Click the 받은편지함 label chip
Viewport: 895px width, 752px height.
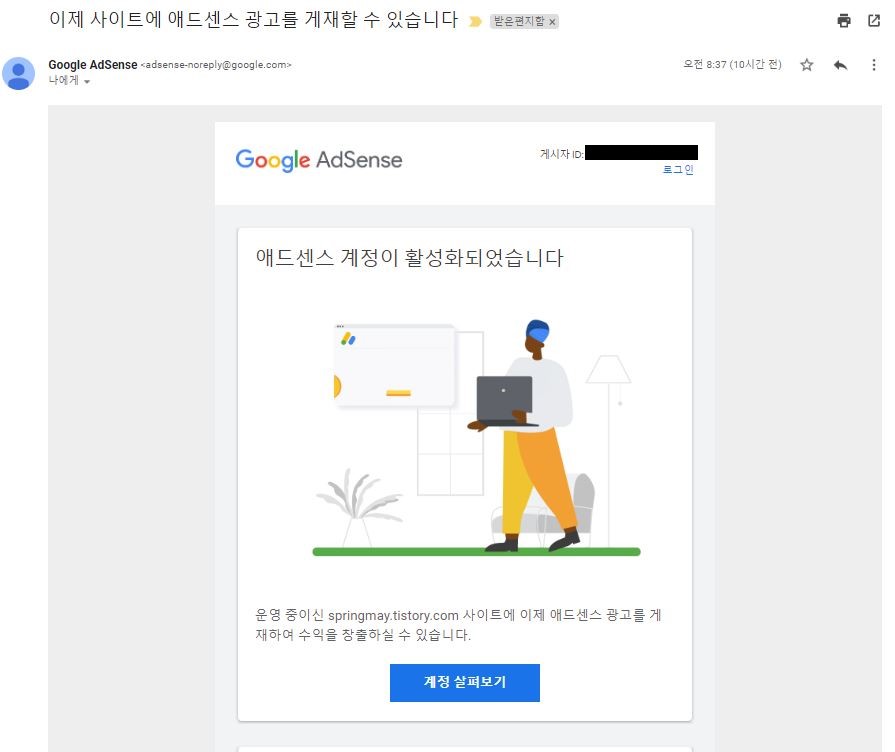518,22
